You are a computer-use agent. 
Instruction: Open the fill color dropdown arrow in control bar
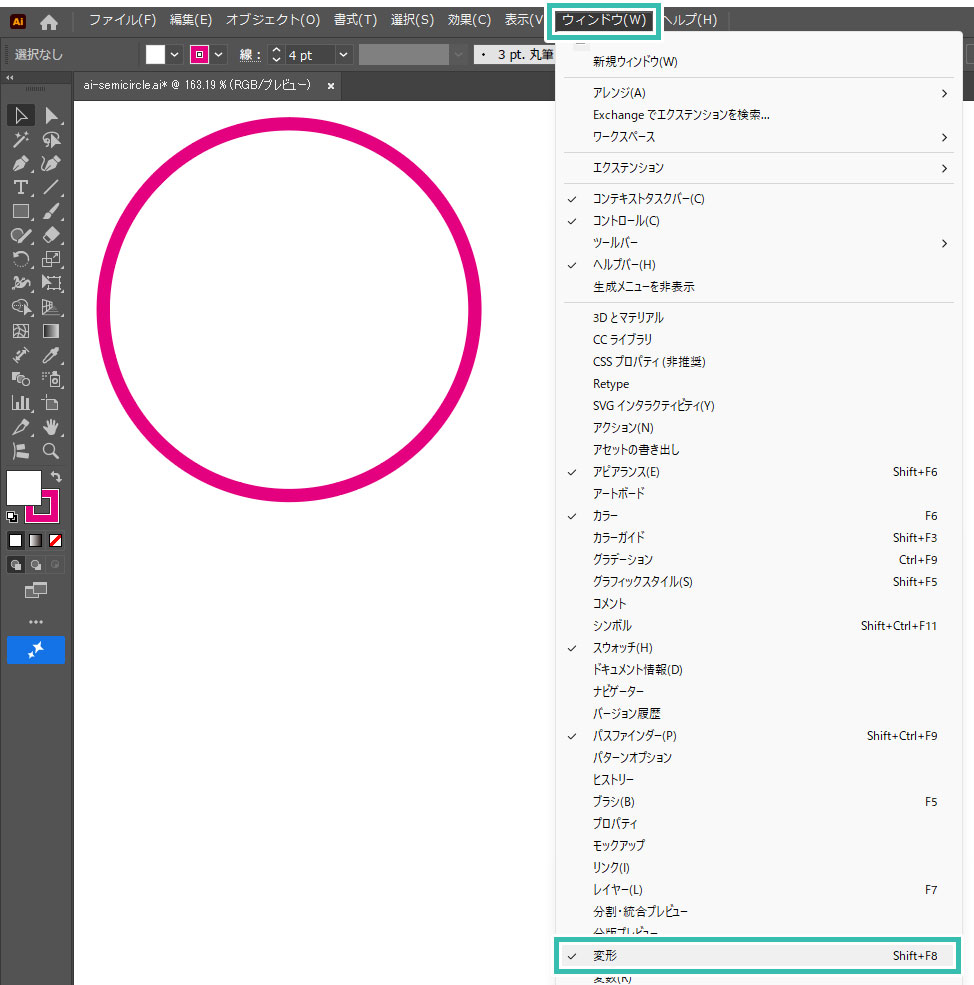[175, 55]
